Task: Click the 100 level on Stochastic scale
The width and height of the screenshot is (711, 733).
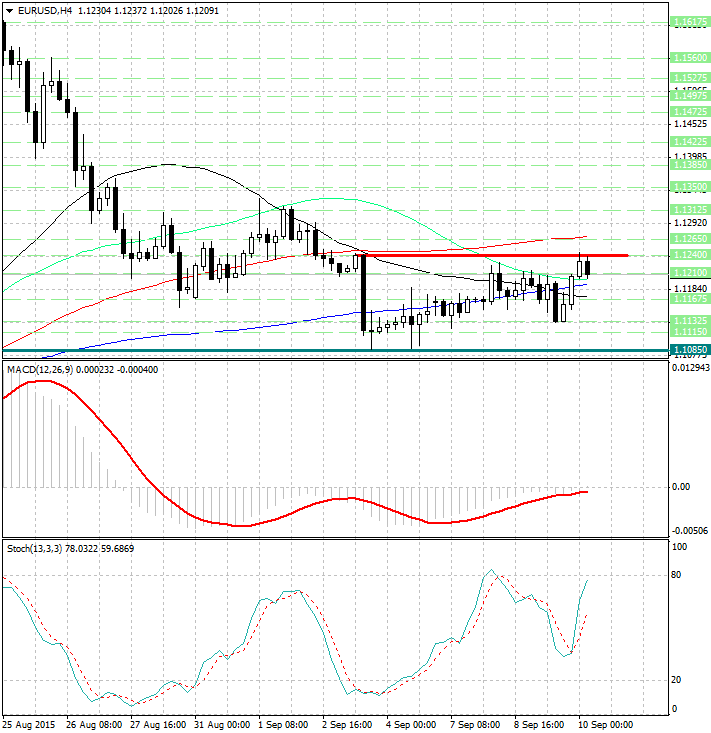Action: (x=679, y=547)
